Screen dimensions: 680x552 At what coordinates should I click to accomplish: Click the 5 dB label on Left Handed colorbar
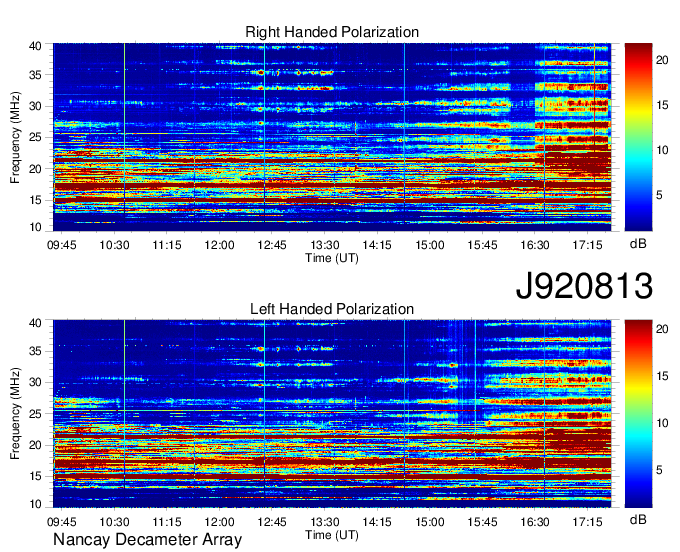659,470
